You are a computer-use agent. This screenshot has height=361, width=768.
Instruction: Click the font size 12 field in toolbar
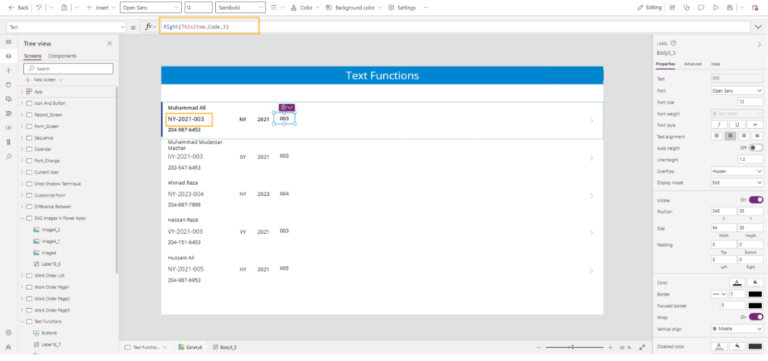click(198, 8)
